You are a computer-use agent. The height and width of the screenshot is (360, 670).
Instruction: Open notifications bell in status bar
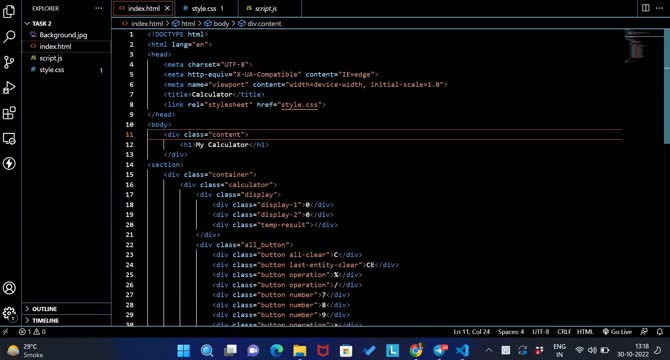660,332
